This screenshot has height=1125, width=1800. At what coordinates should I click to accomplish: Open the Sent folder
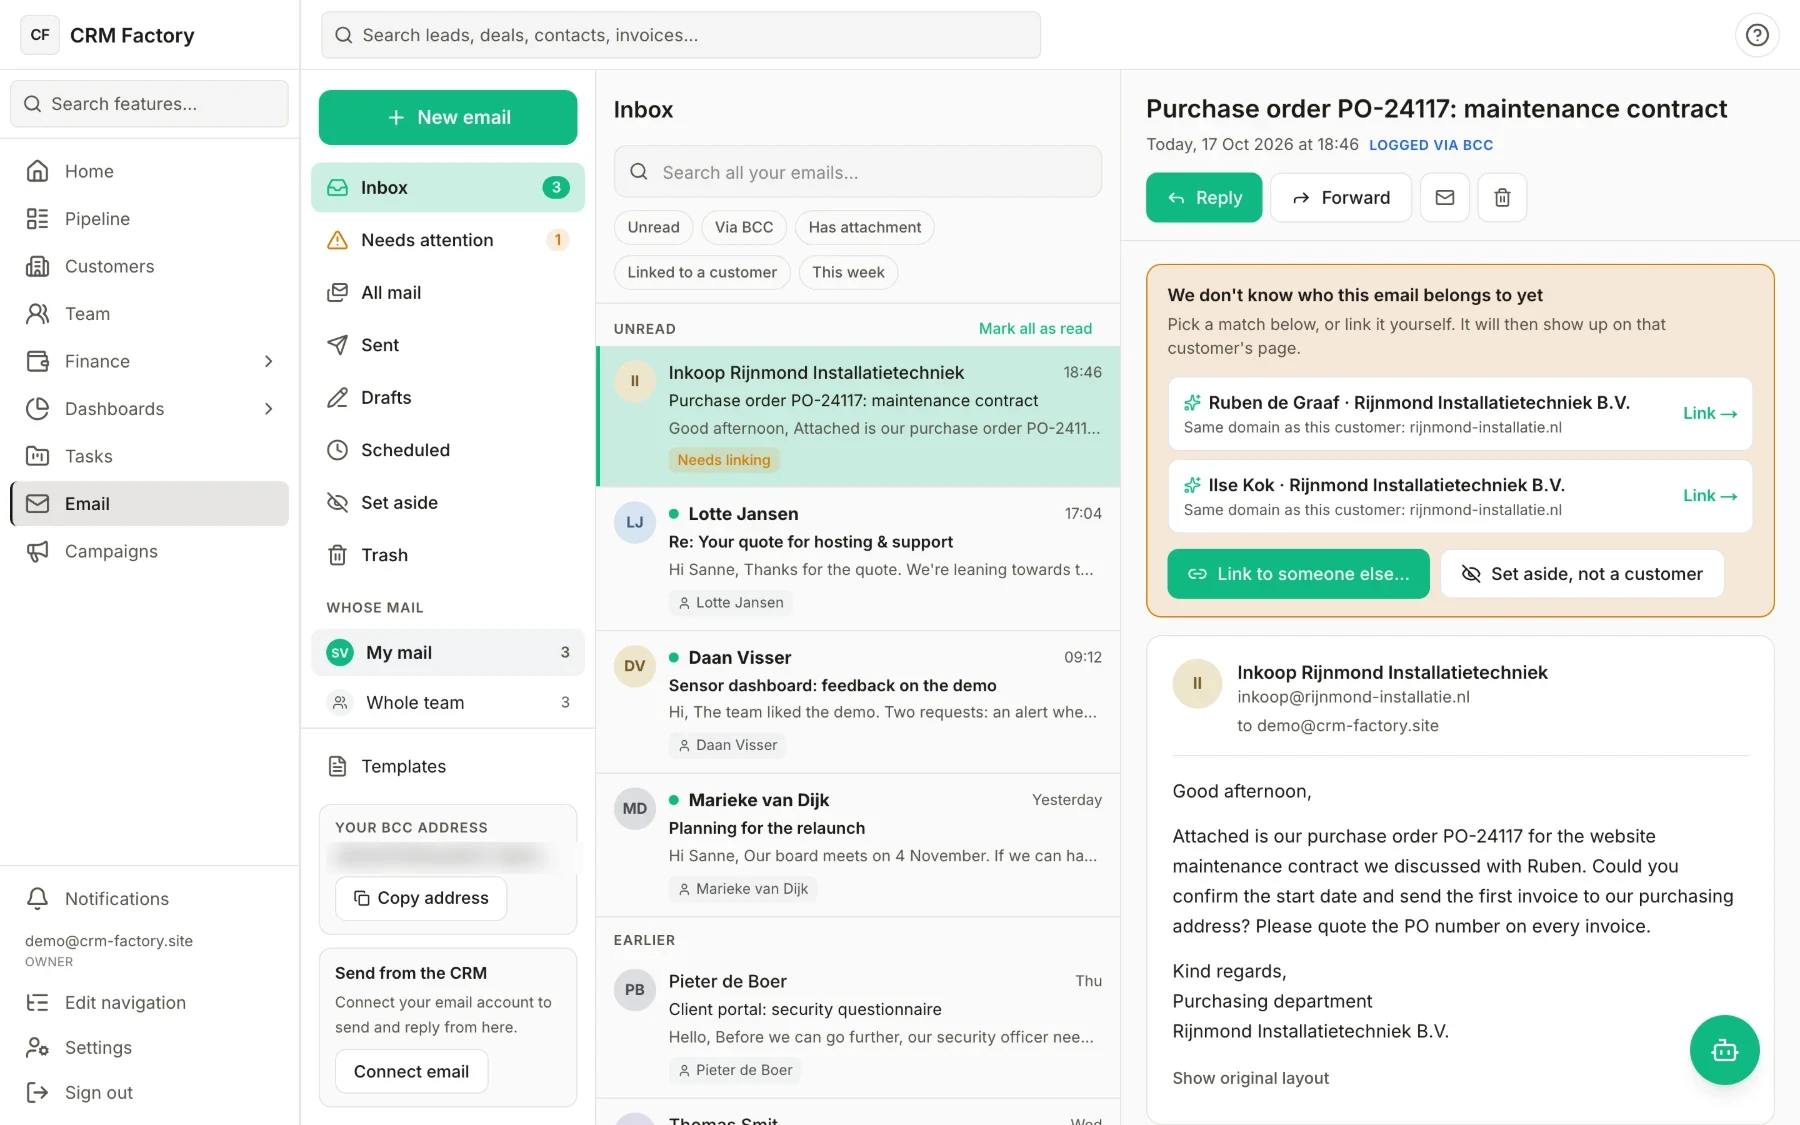[x=447, y=345]
